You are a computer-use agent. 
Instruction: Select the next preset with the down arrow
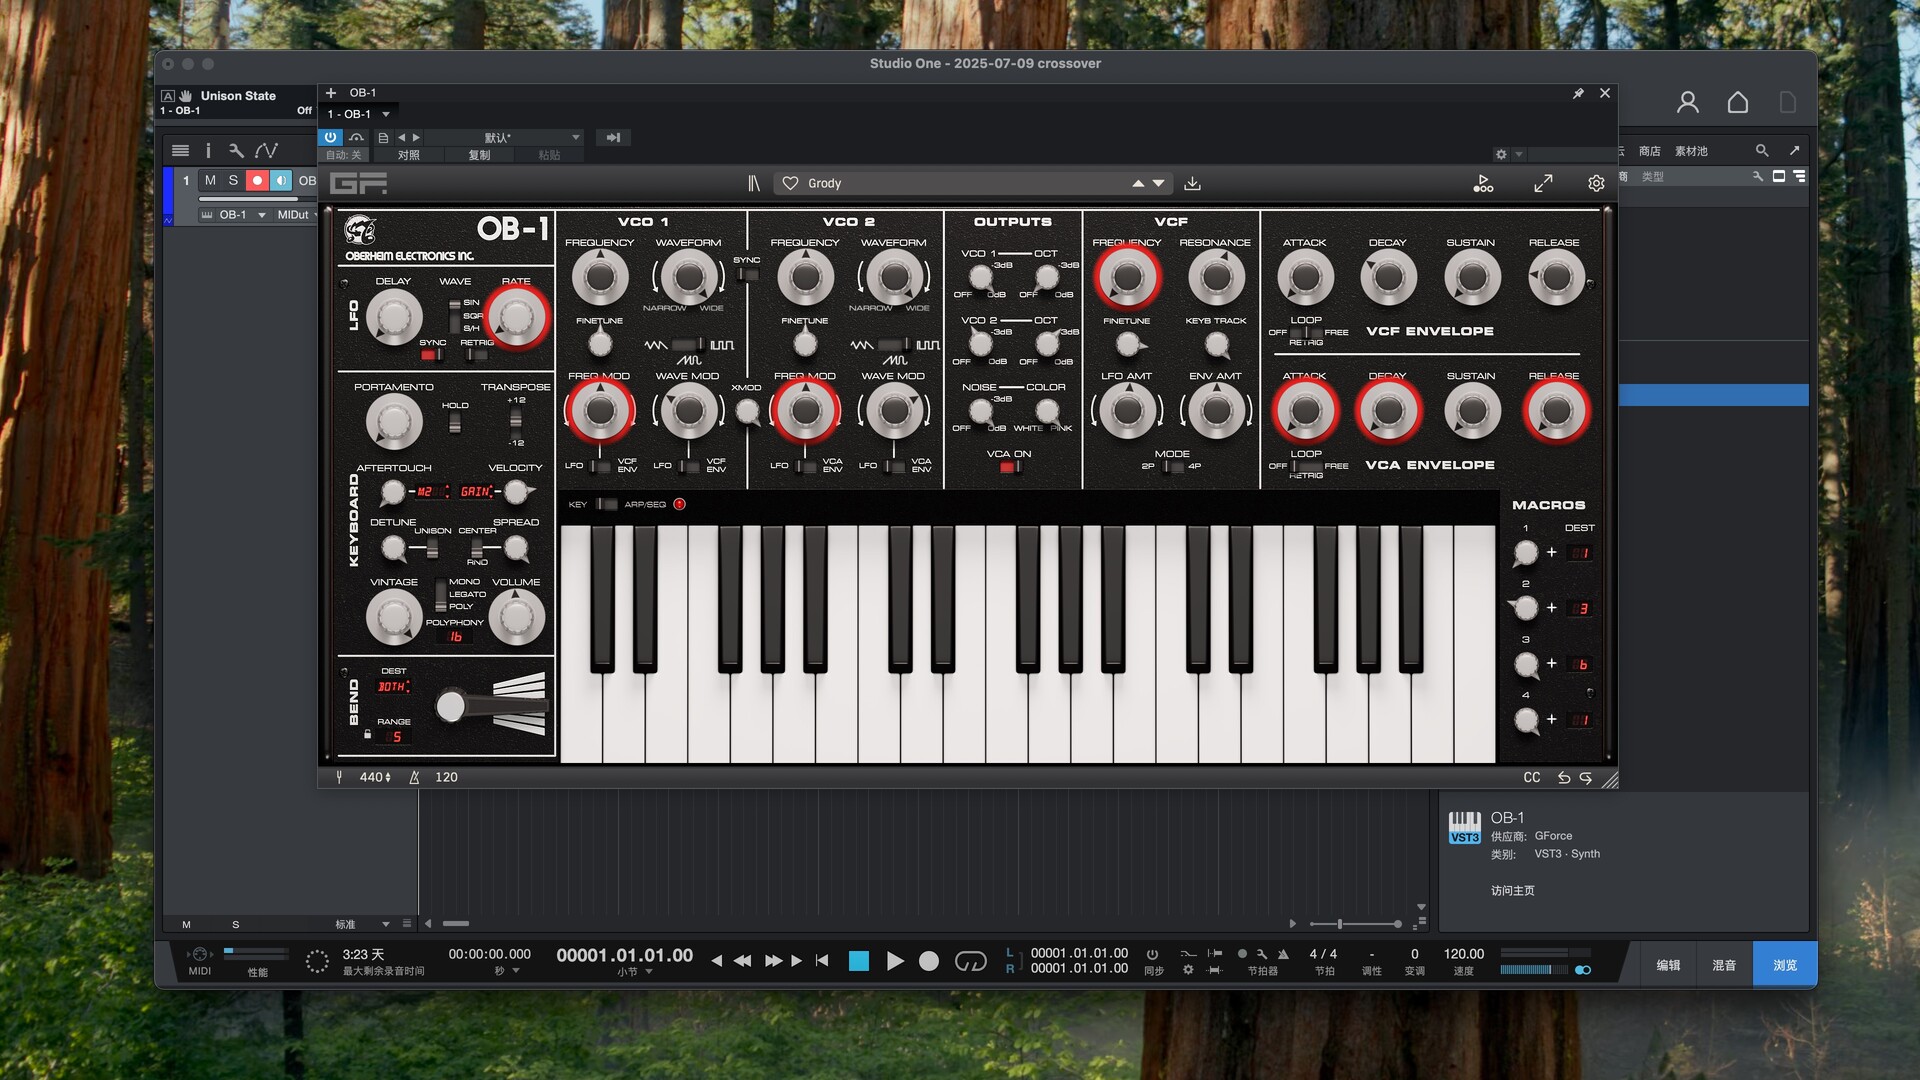(x=1158, y=183)
